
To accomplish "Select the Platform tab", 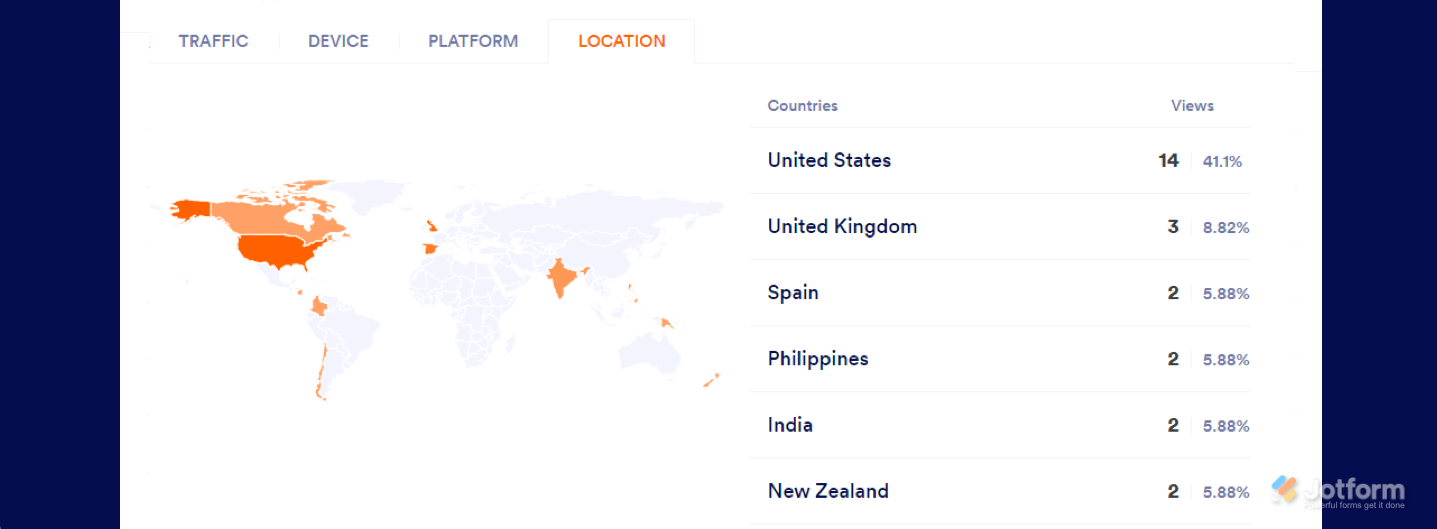I will [x=473, y=41].
